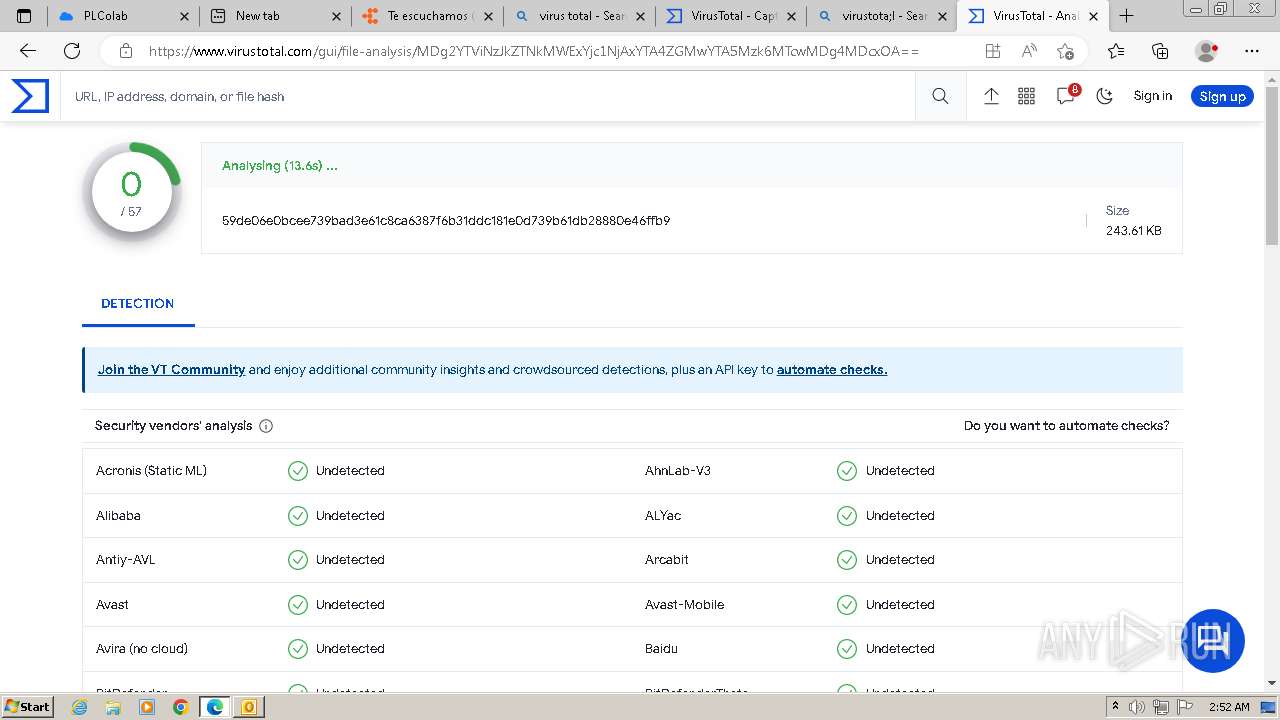Open the notifications chat bubble icon
The image size is (1280, 720).
click(1066, 96)
